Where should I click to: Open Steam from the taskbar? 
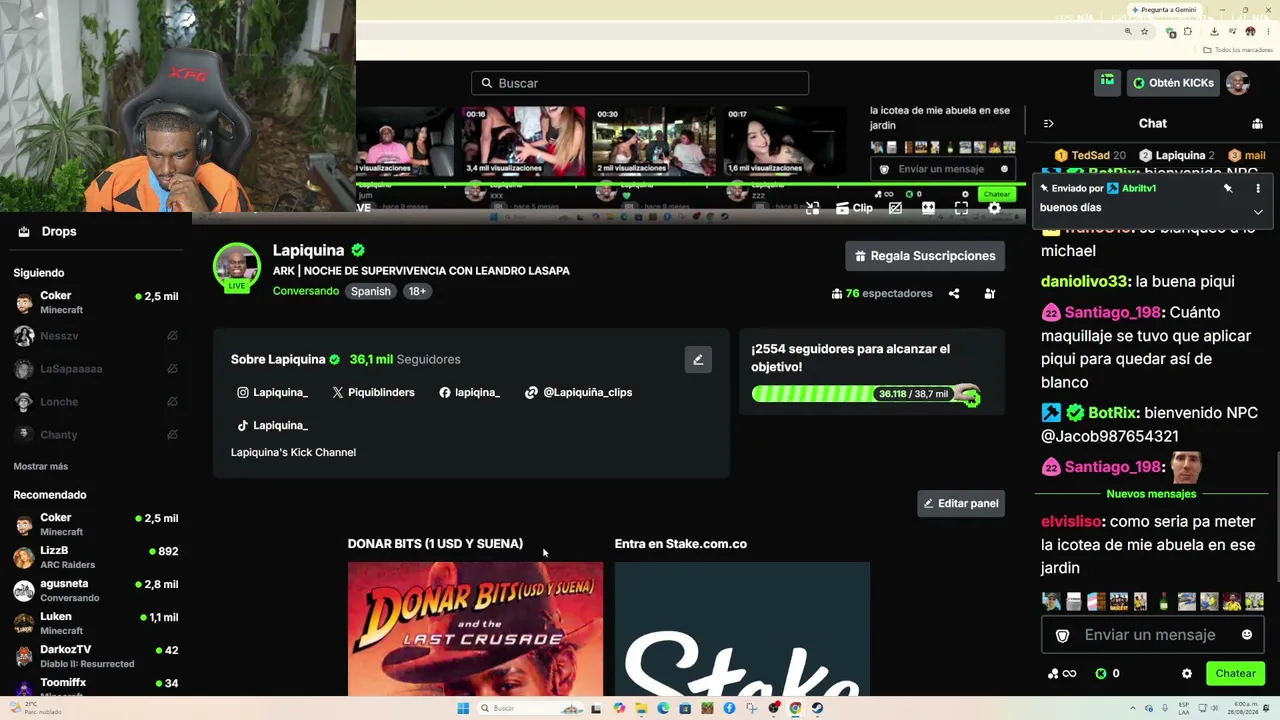coord(817,708)
